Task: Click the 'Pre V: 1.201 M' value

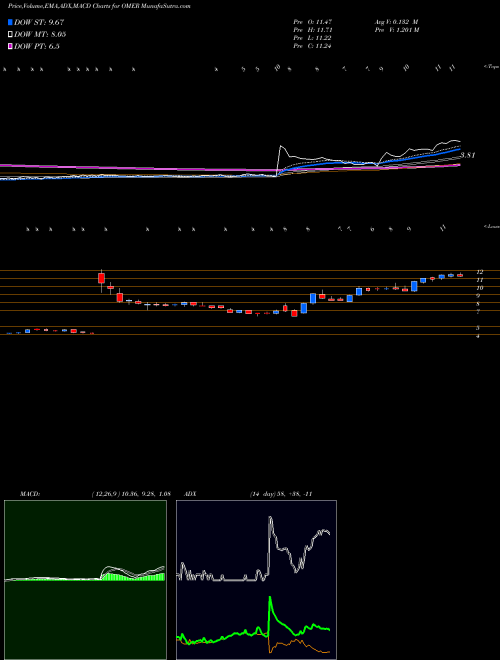Action: tap(396, 30)
